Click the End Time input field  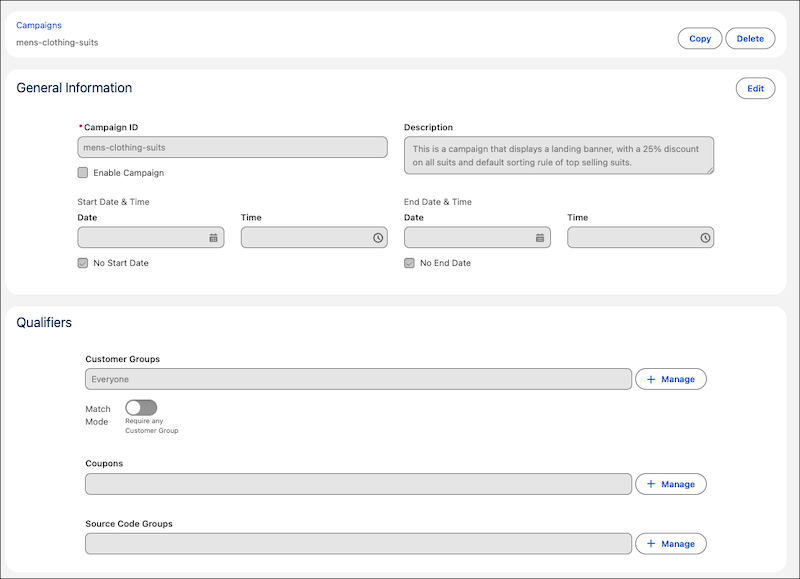click(640, 238)
